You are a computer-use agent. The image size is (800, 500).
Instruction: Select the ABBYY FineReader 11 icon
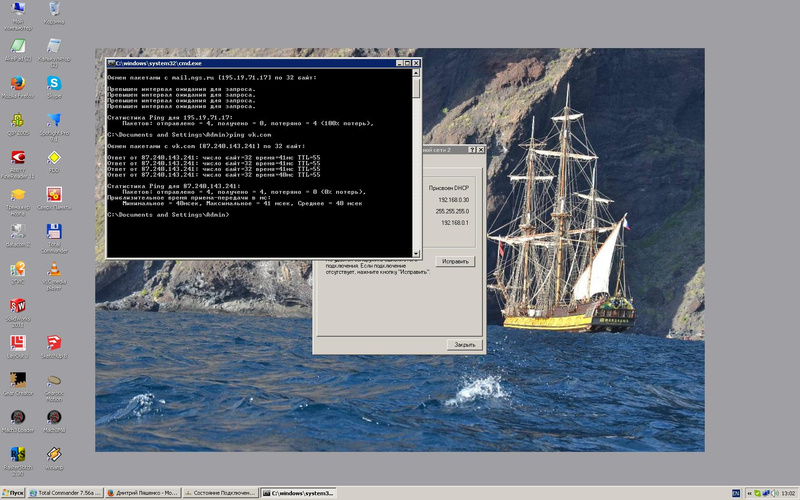point(17,158)
